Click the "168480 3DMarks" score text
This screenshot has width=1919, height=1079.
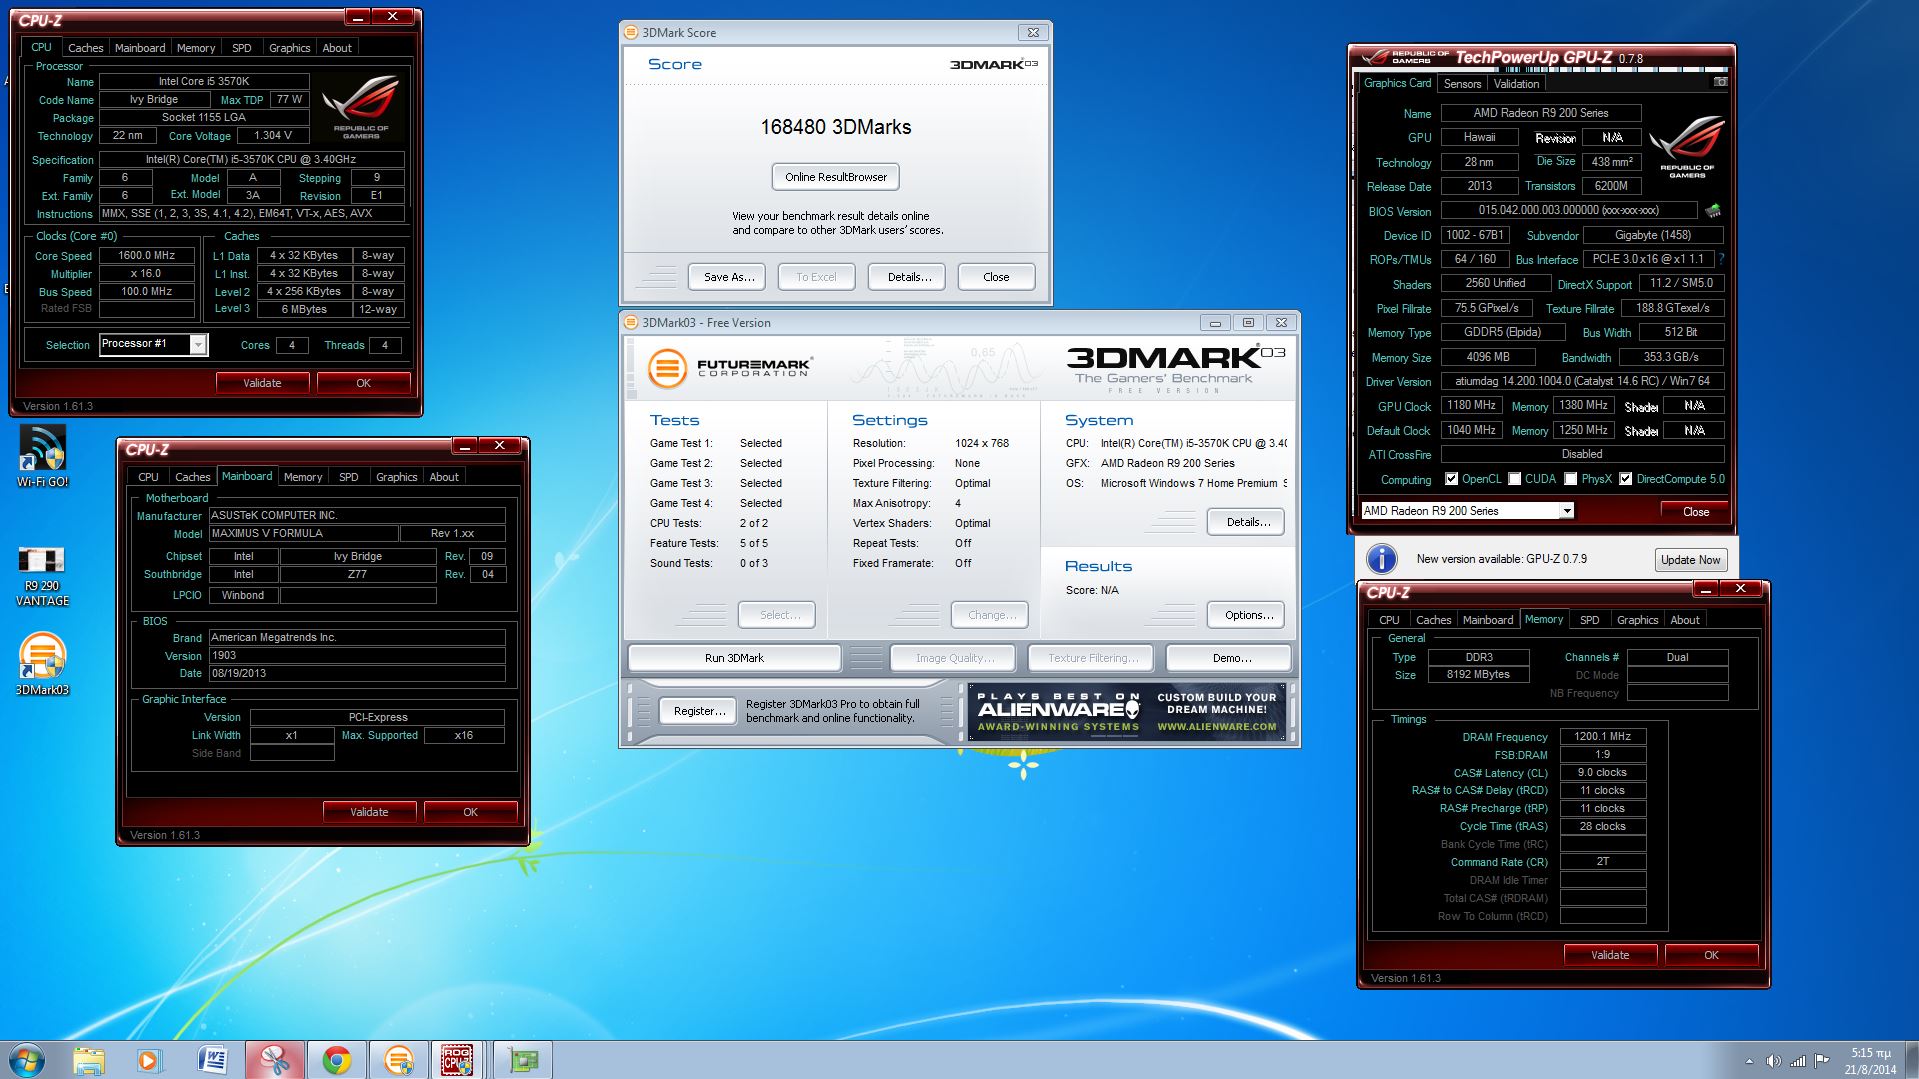coord(836,127)
